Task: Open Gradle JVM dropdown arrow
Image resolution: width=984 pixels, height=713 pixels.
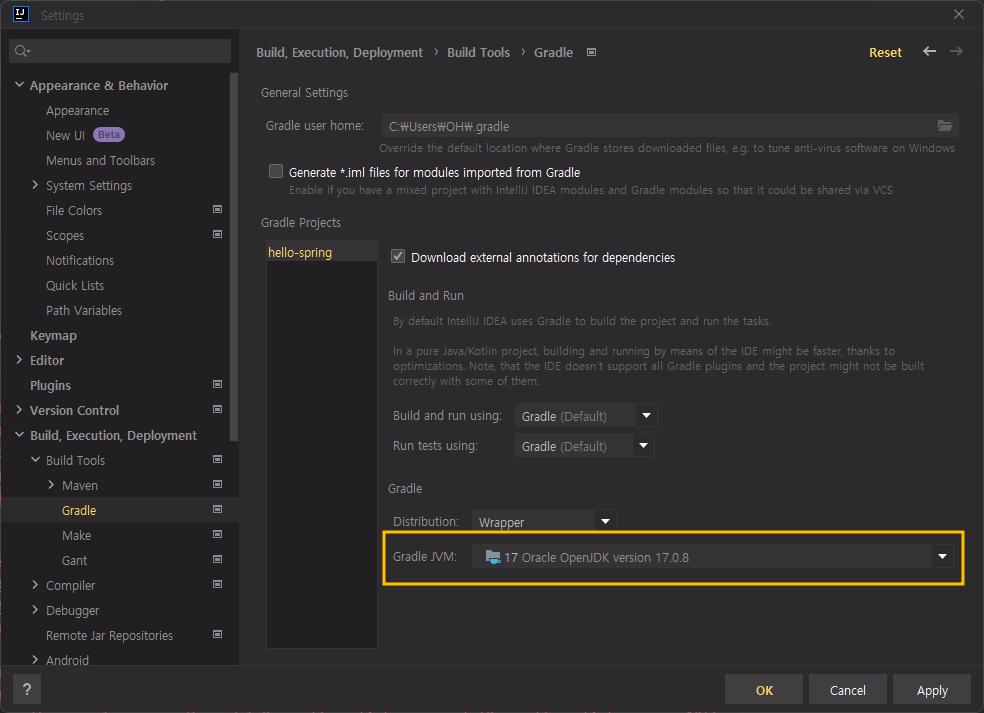Action: (942, 557)
